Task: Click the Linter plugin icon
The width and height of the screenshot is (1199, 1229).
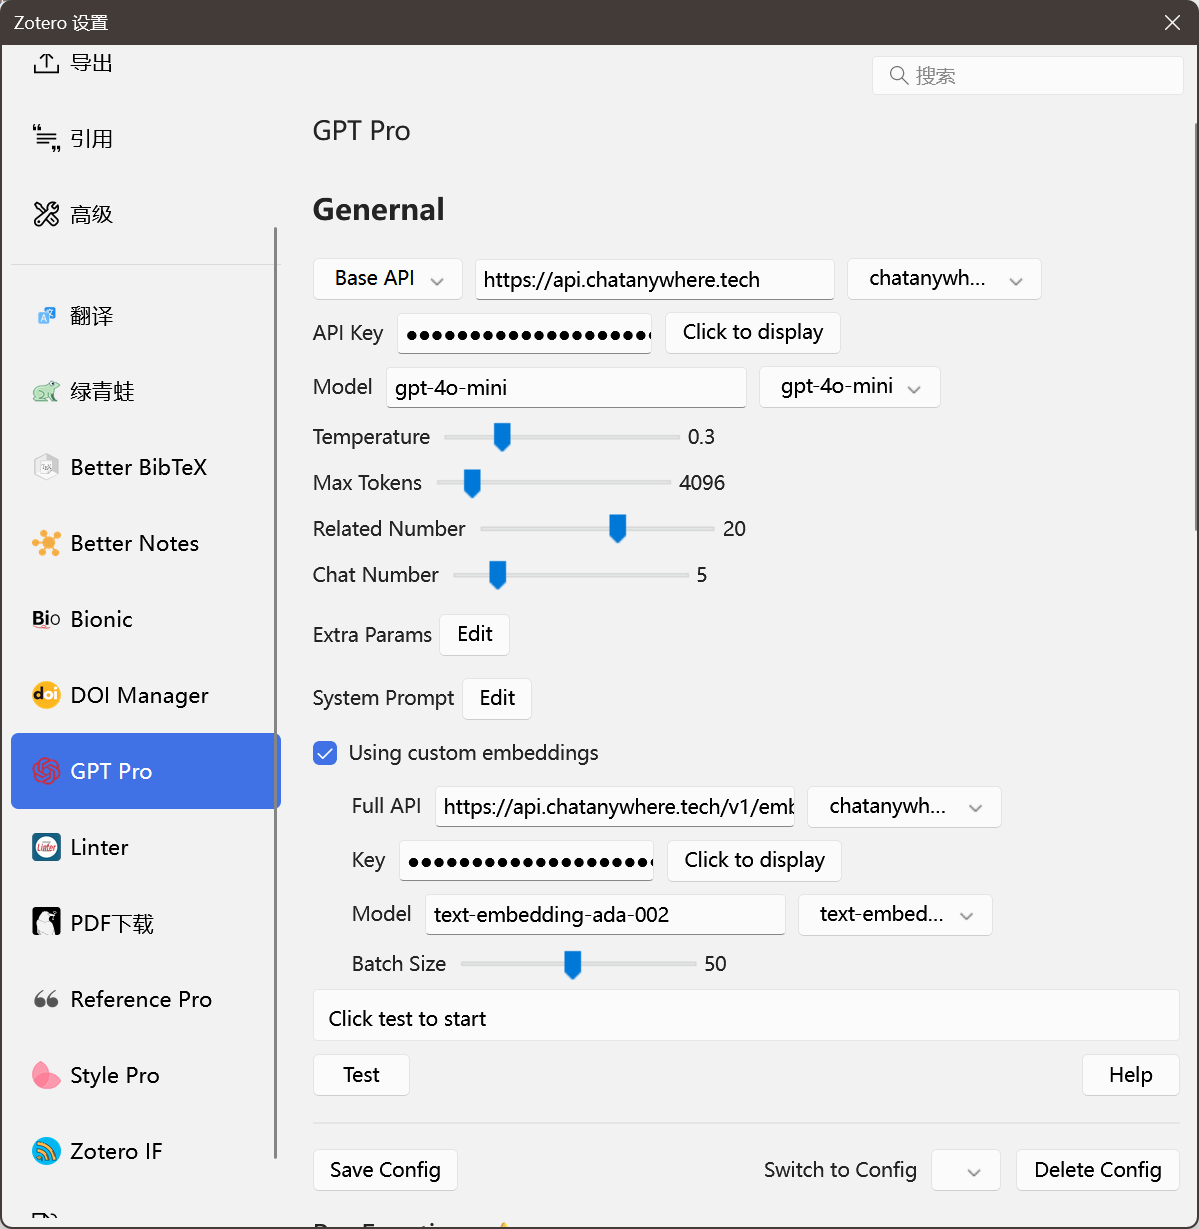Action: click(x=46, y=847)
